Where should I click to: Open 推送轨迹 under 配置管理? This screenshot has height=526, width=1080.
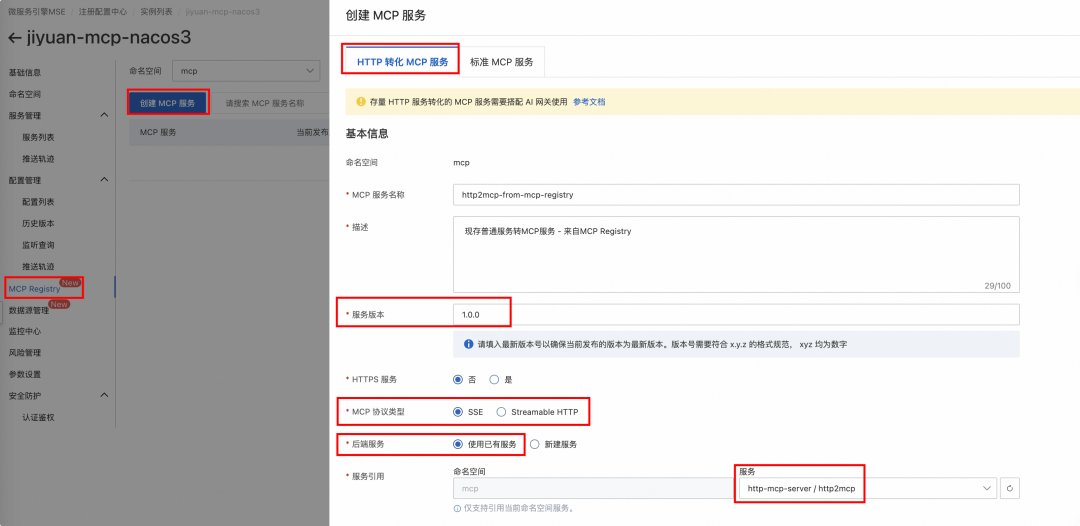click(x=39, y=266)
